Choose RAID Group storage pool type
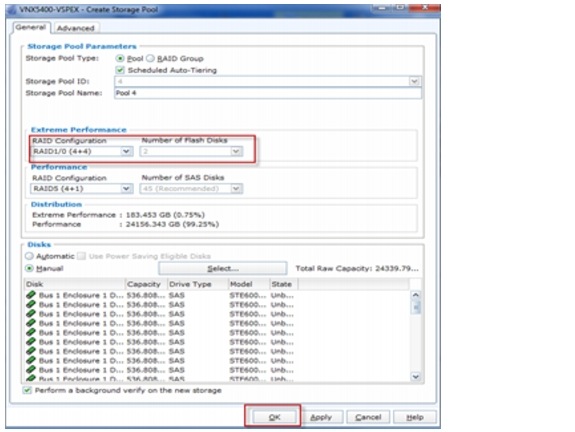 click(150, 58)
